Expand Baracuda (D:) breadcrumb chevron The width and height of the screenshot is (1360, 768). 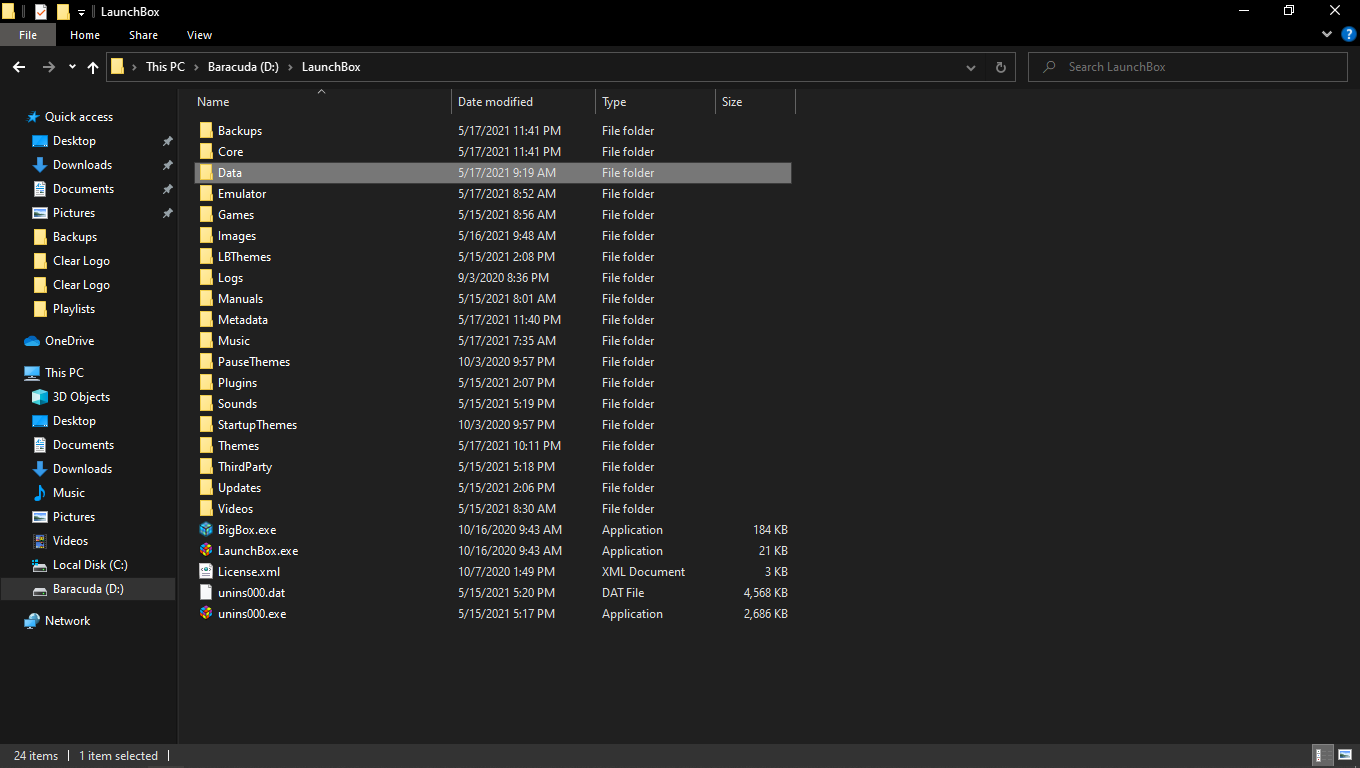tap(290, 67)
